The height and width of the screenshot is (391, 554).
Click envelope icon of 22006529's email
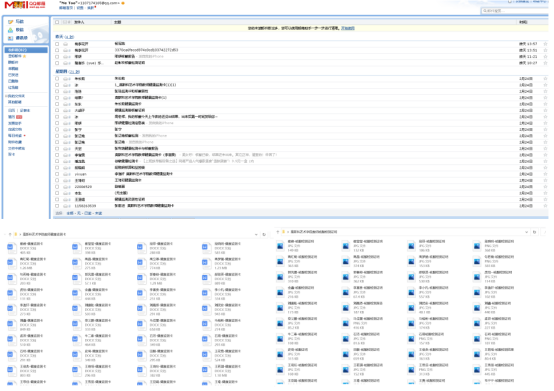click(66, 187)
